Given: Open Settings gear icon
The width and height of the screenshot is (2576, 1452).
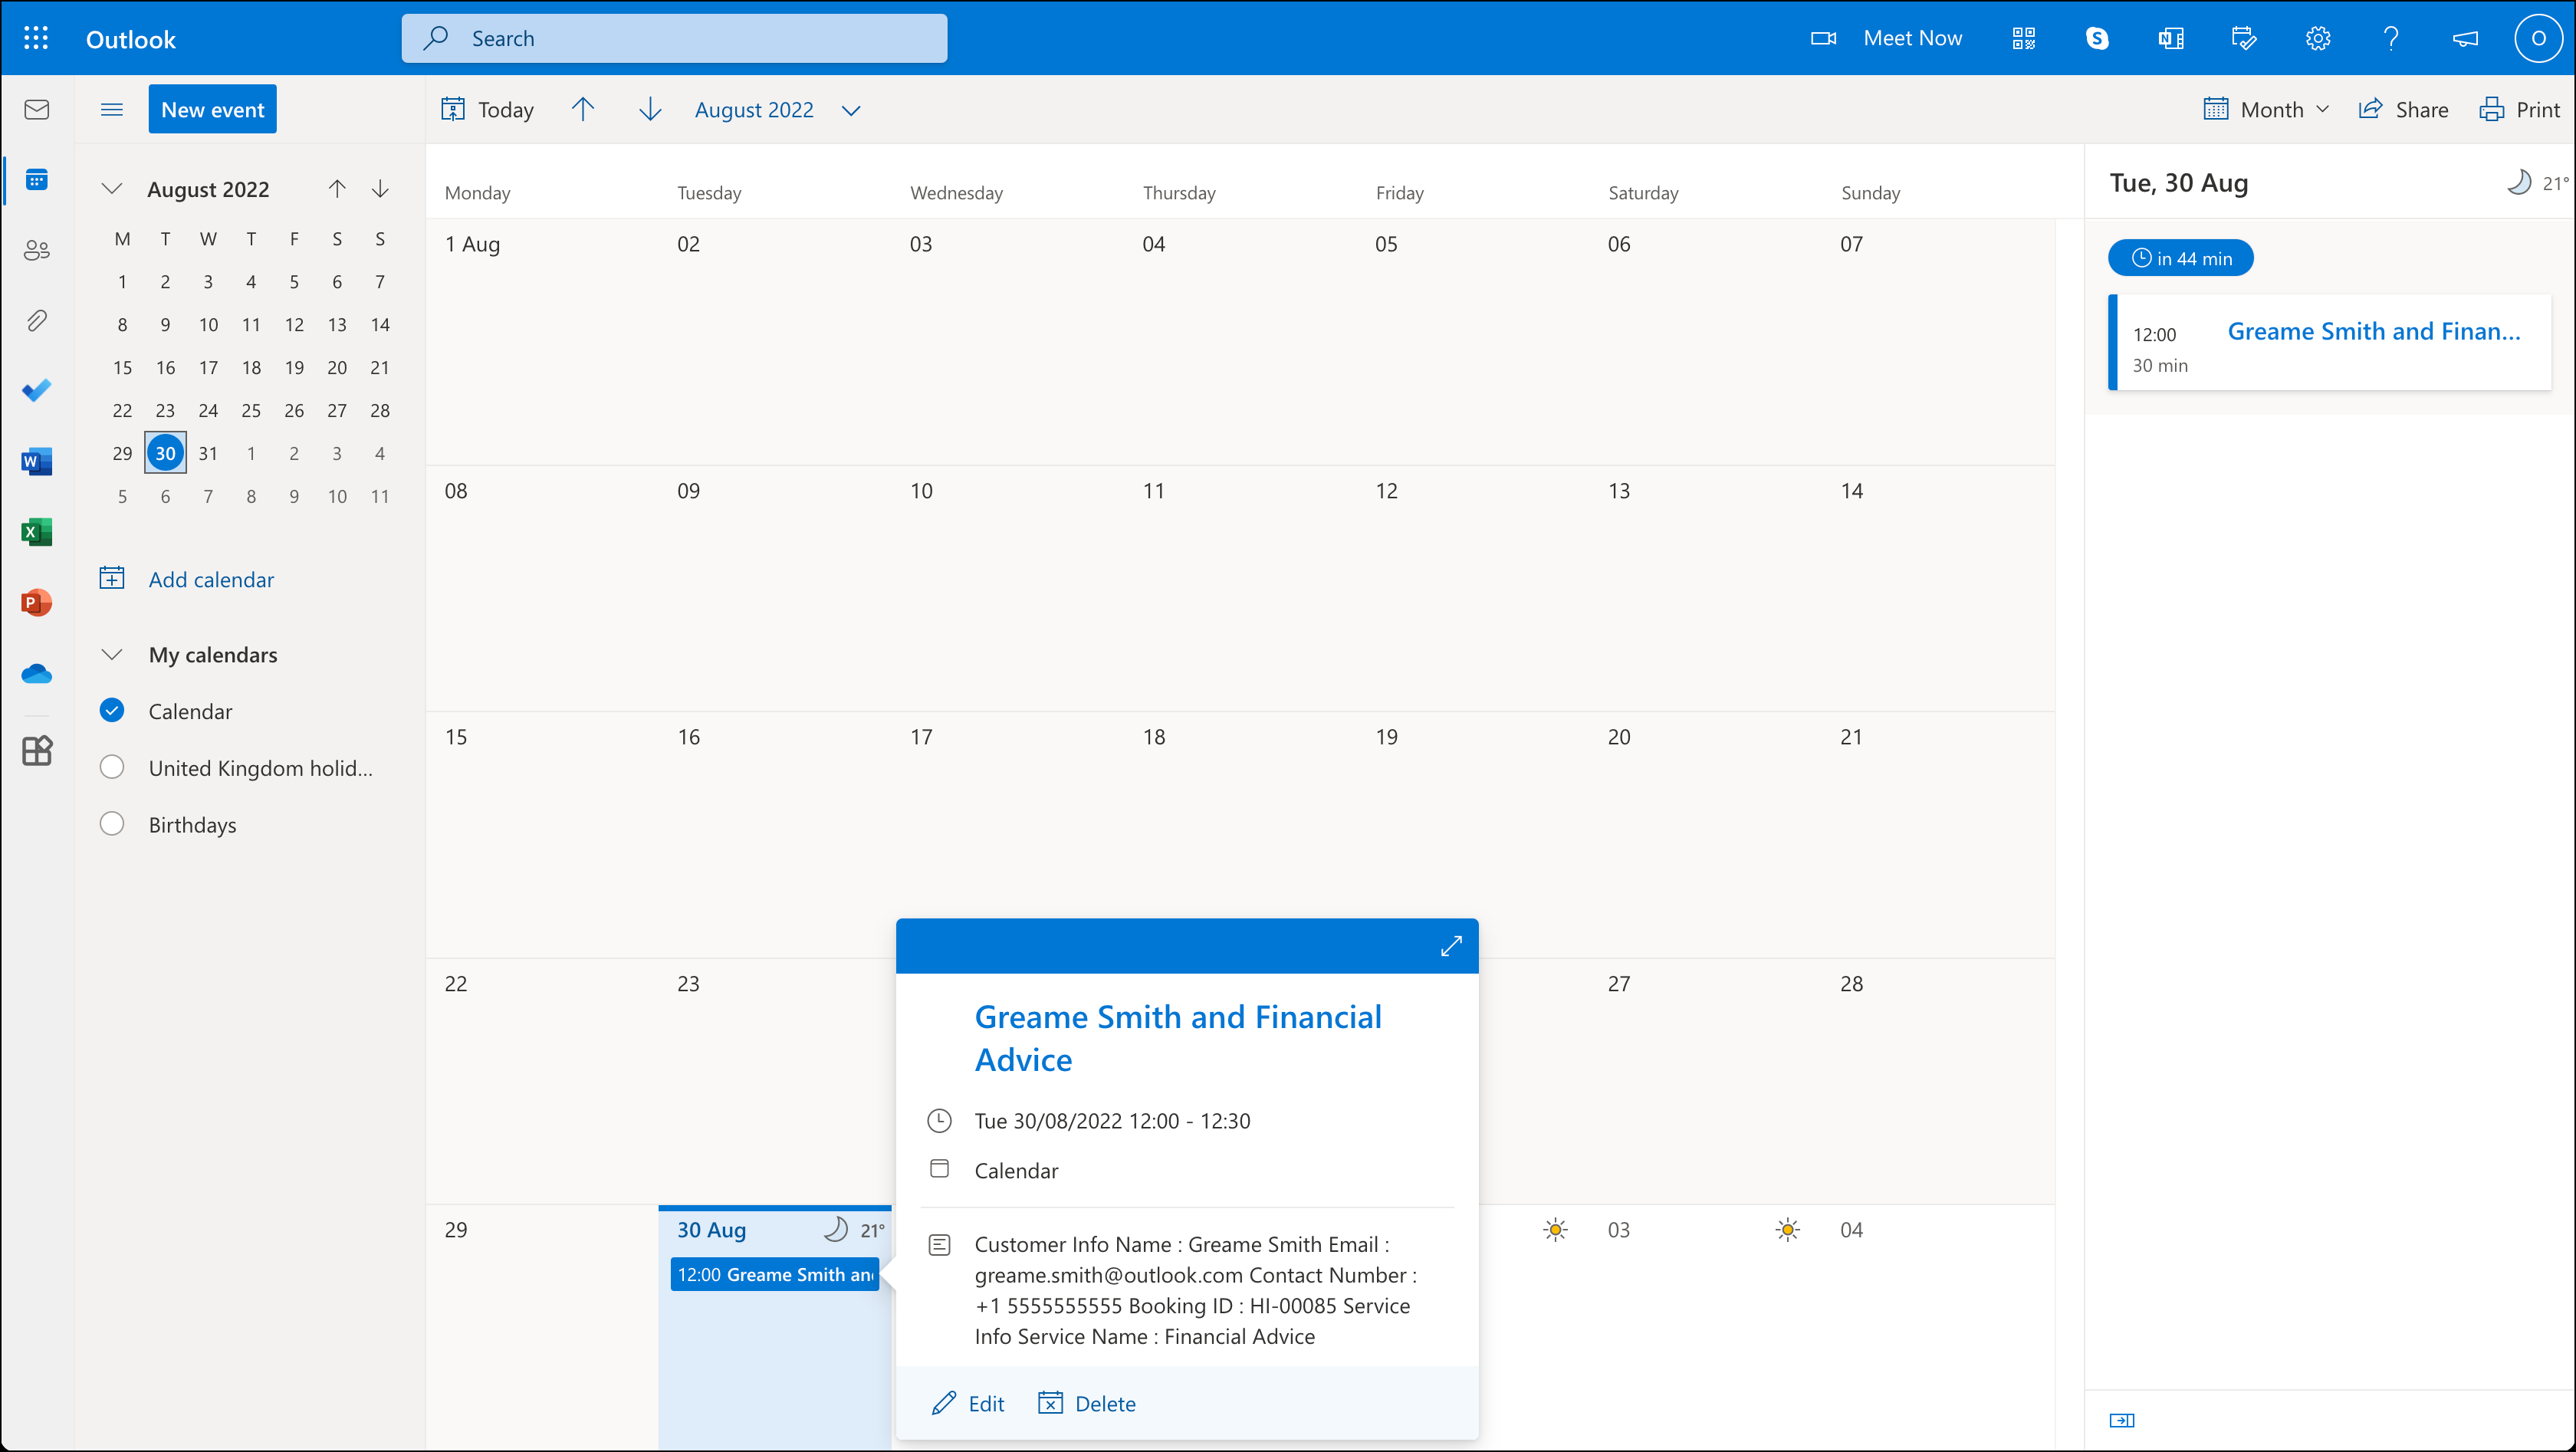Looking at the screenshot, I should (2318, 38).
